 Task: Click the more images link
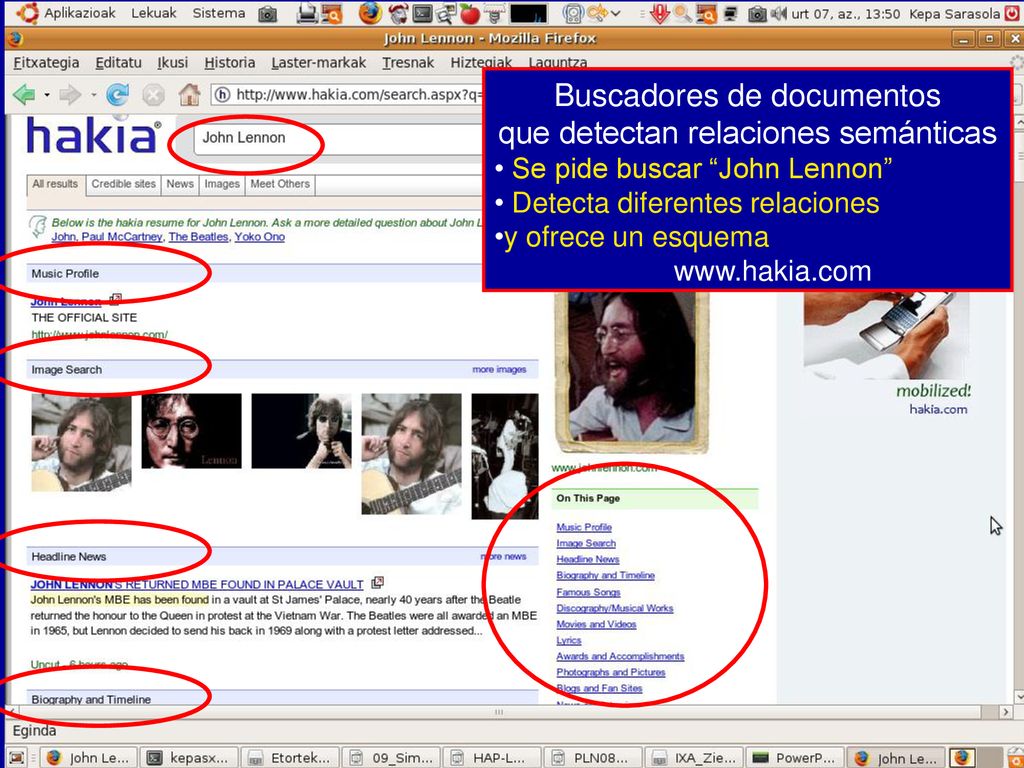[x=499, y=370]
